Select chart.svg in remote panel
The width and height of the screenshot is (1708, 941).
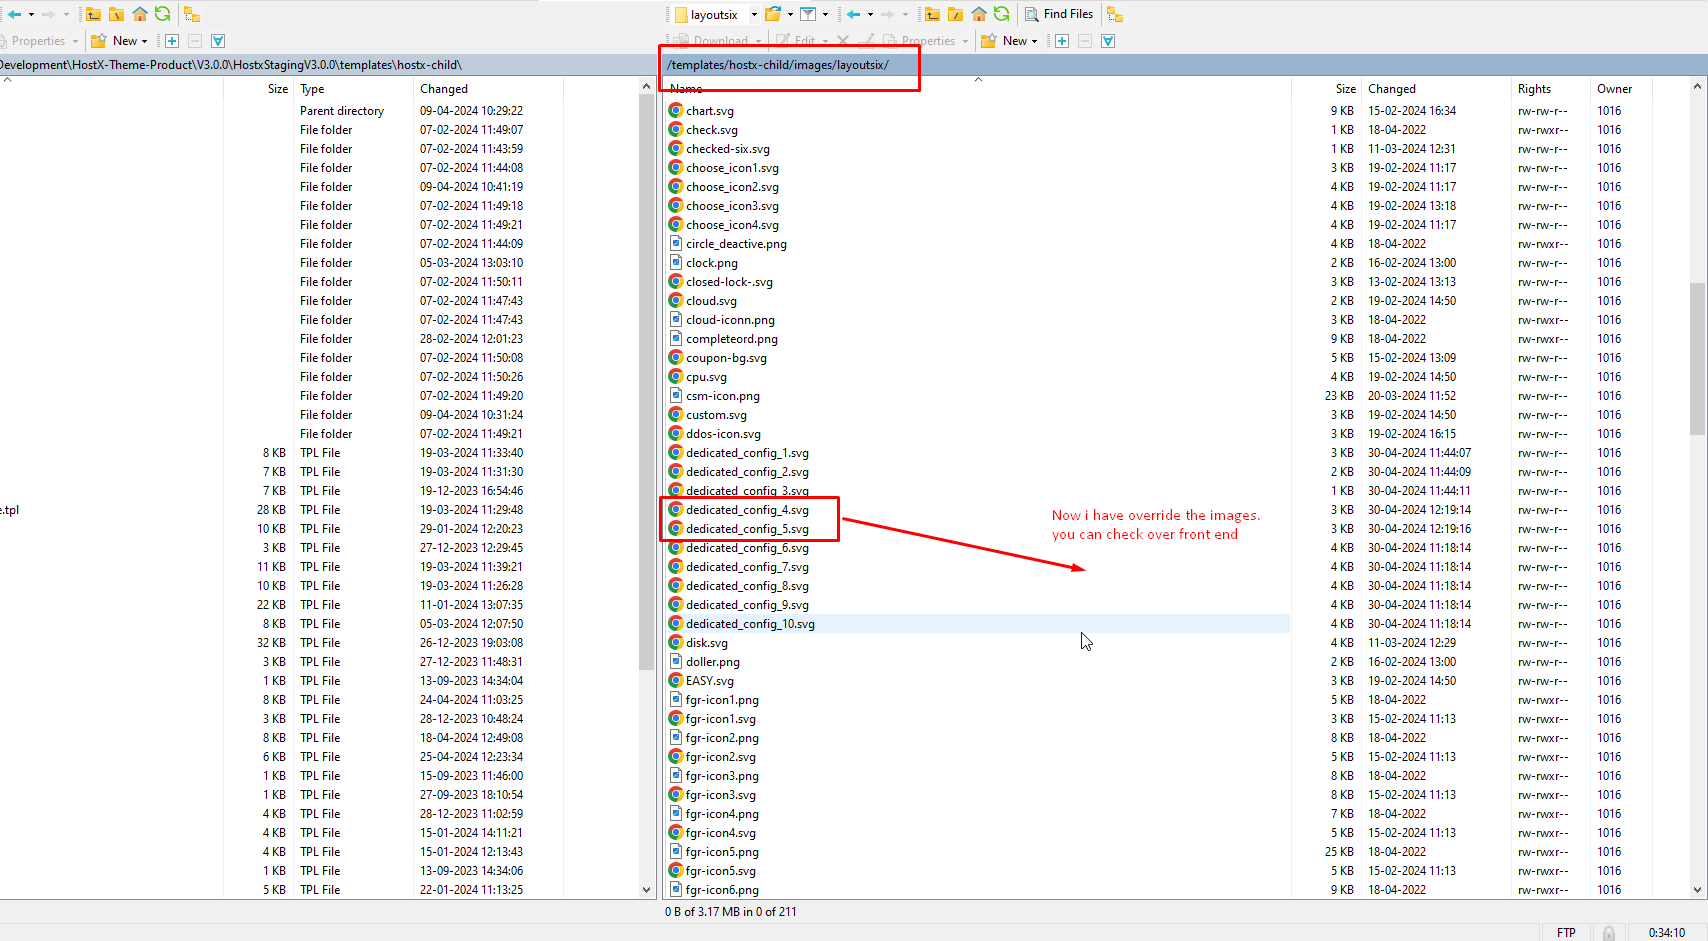(709, 111)
